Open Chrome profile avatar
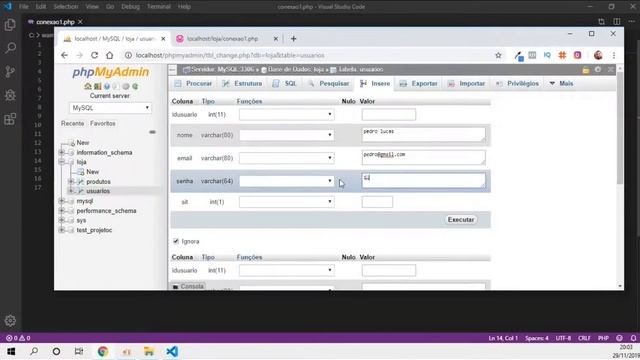640x360 pixels. (598, 55)
